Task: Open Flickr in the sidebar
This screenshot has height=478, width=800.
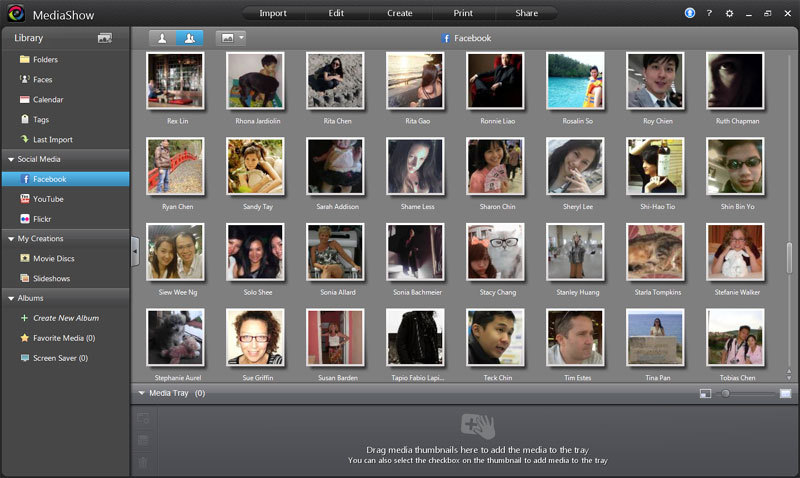Action: click(44, 219)
